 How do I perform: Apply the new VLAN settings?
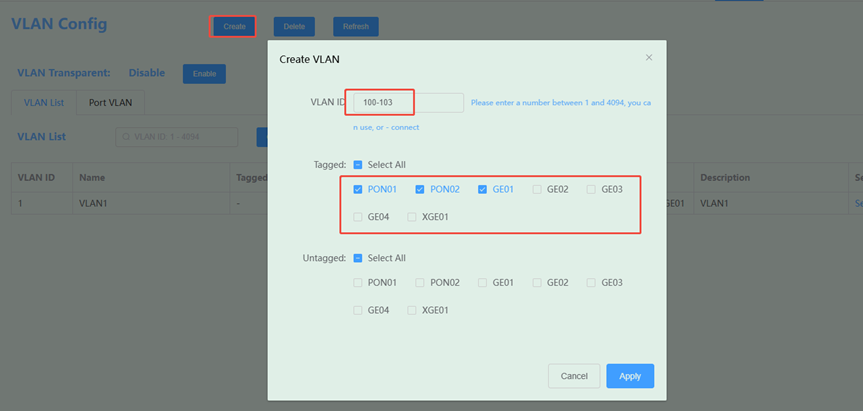[x=630, y=376]
